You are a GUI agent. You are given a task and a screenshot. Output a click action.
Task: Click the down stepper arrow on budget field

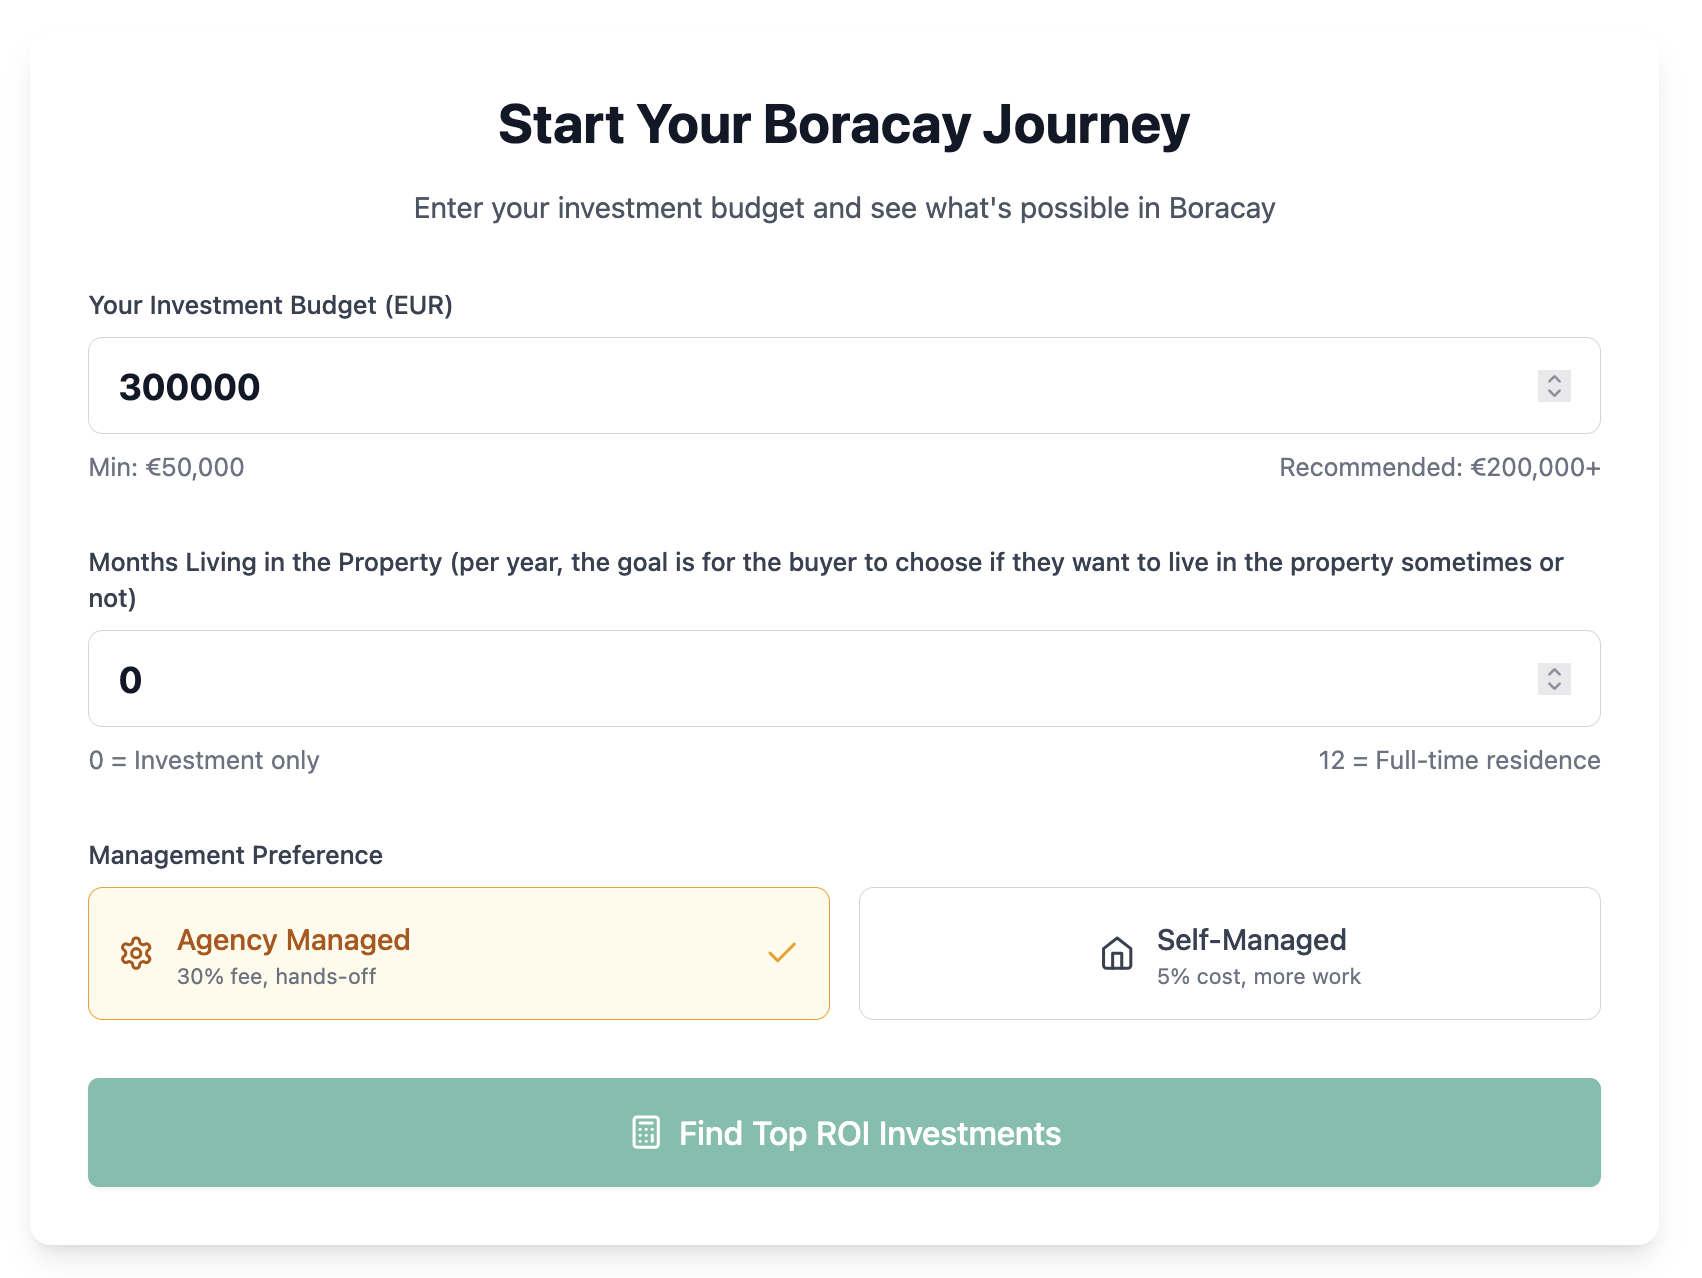tap(1553, 393)
